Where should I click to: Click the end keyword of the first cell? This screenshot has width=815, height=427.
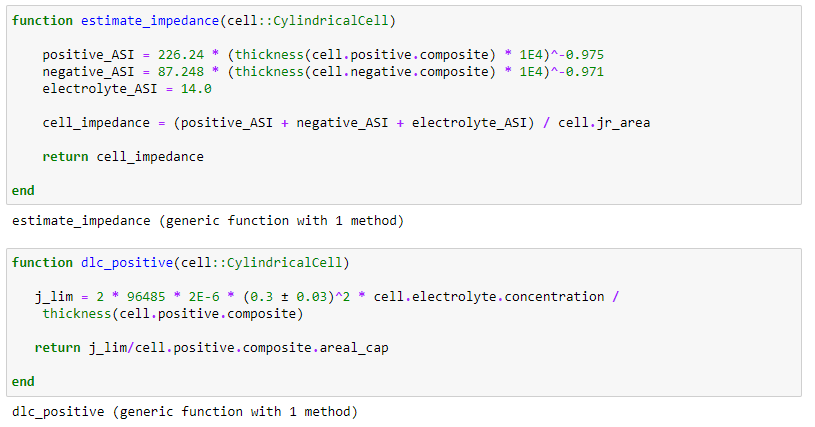(x=23, y=191)
